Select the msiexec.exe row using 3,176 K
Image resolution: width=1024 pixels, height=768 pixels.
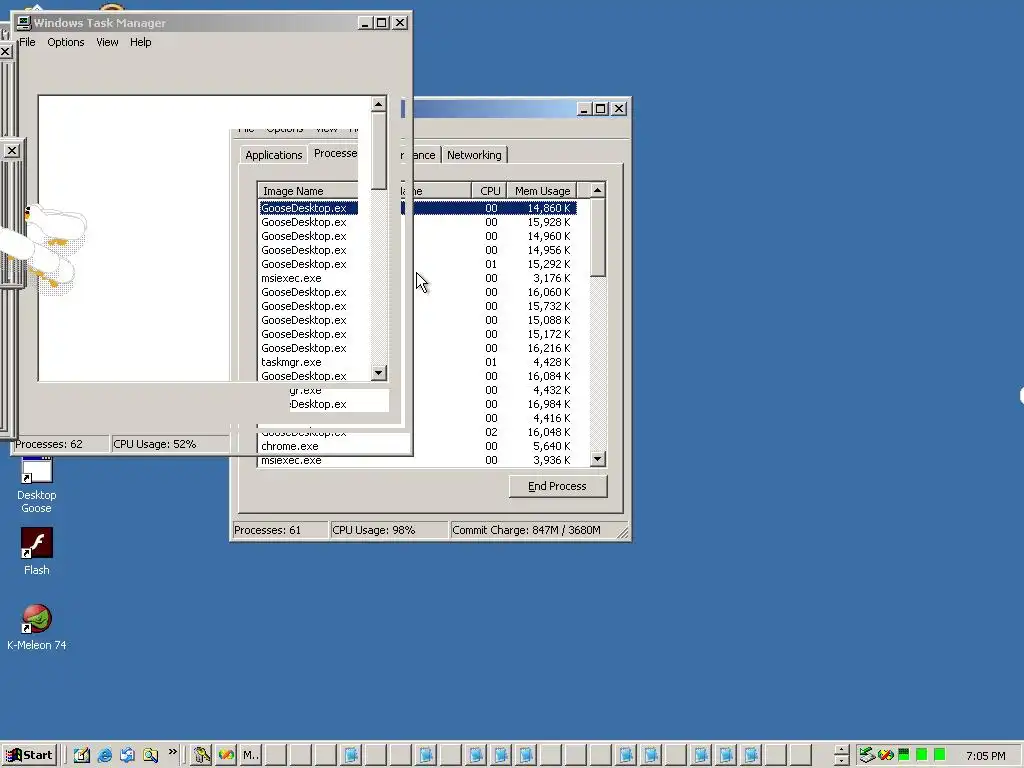tap(418, 278)
